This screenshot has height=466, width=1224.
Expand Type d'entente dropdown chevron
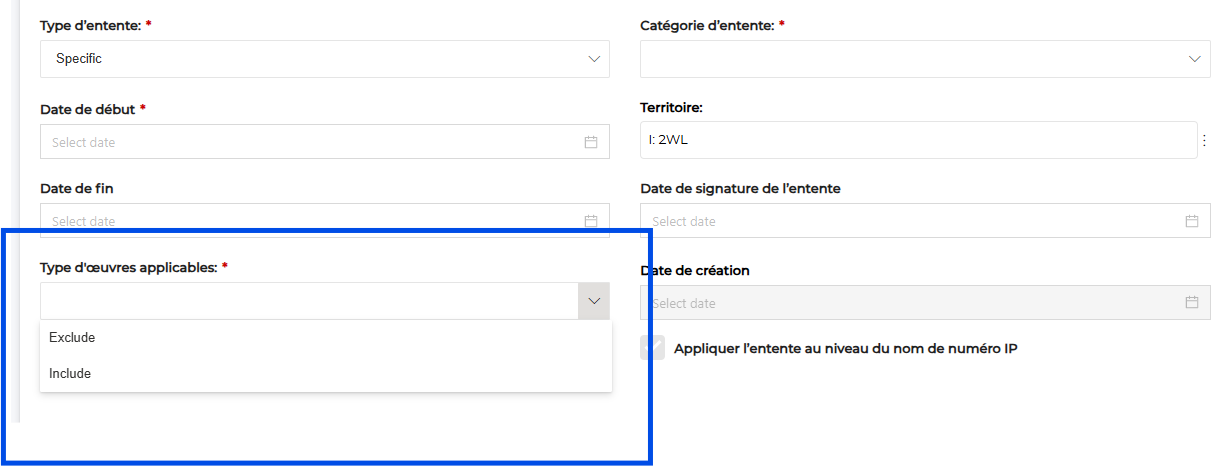(x=594, y=59)
